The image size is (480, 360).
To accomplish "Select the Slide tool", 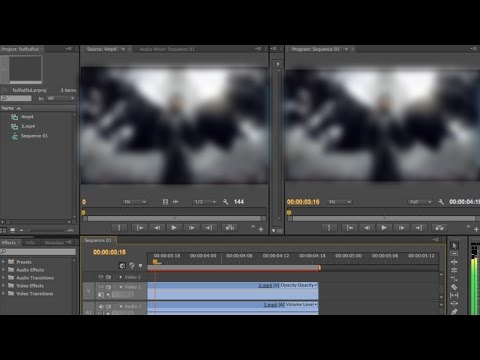I will (x=454, y=303).
